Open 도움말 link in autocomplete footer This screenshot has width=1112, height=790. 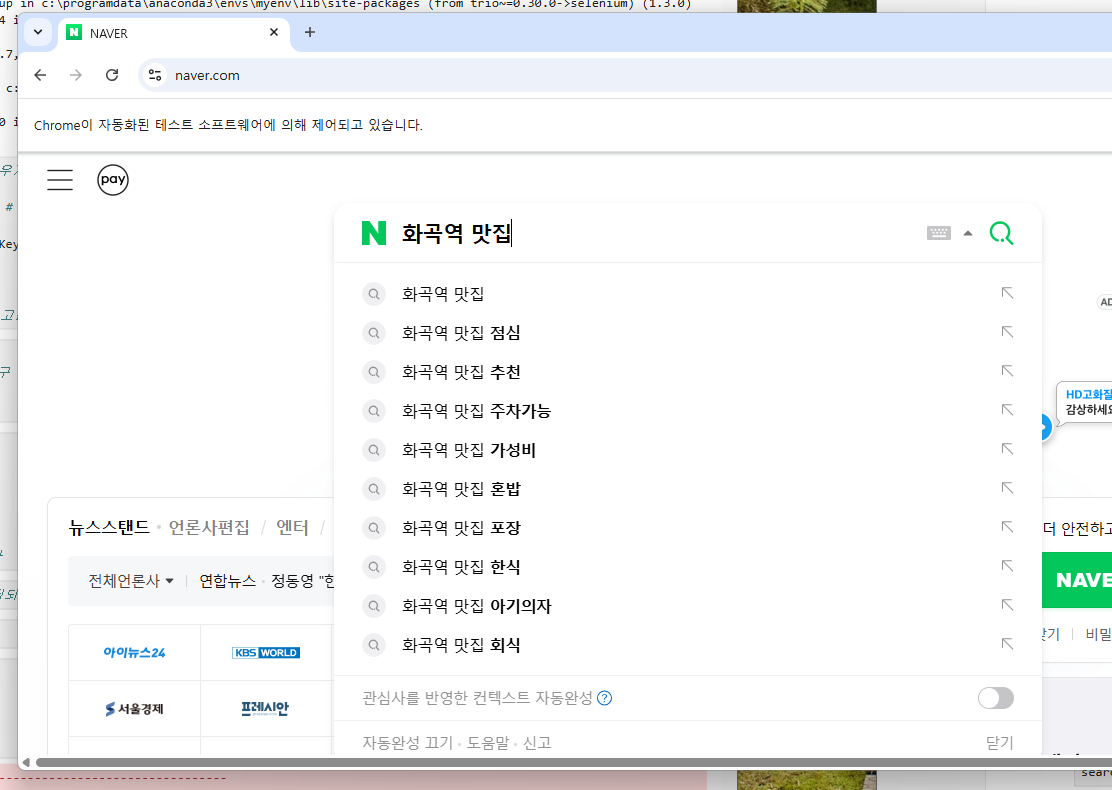point(488,742)
